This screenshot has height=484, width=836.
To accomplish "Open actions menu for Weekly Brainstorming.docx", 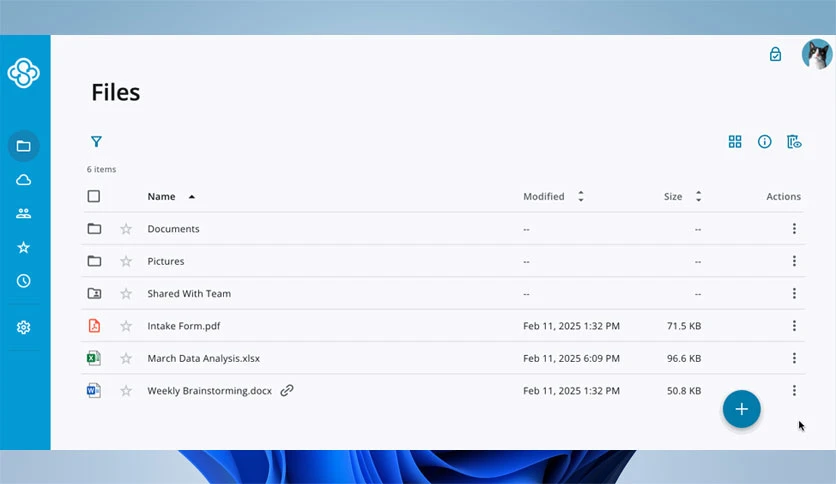I will coord(794,391).
